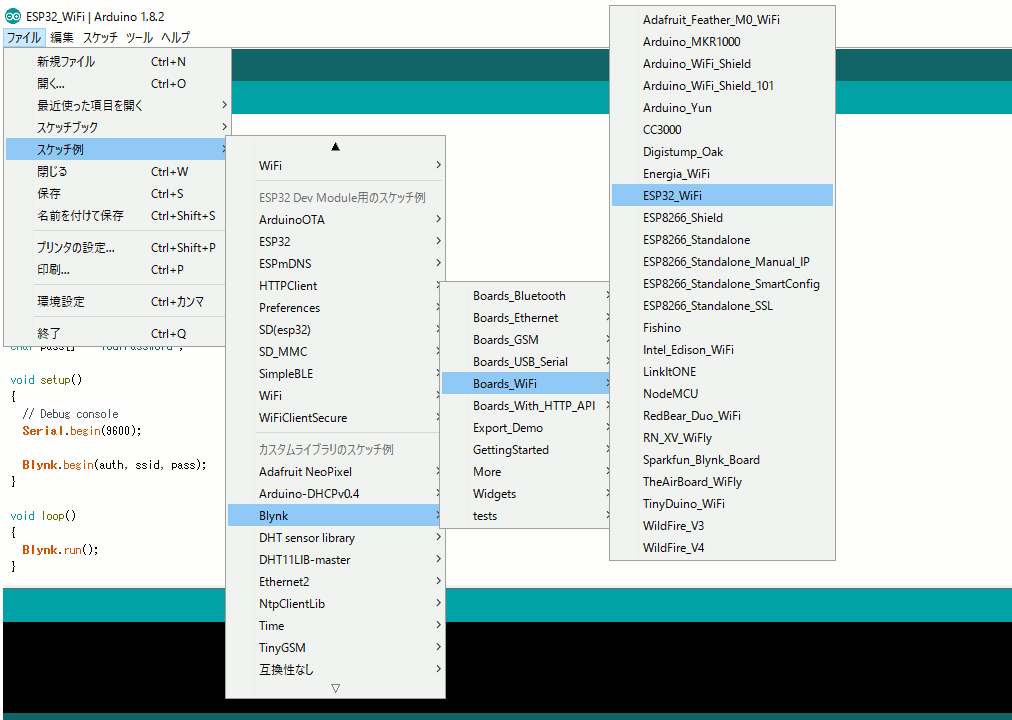1012x720 pixels.
Task: Open the Adafruit_Feather_M0_WiFi example
Action: (x=722, y=19)
